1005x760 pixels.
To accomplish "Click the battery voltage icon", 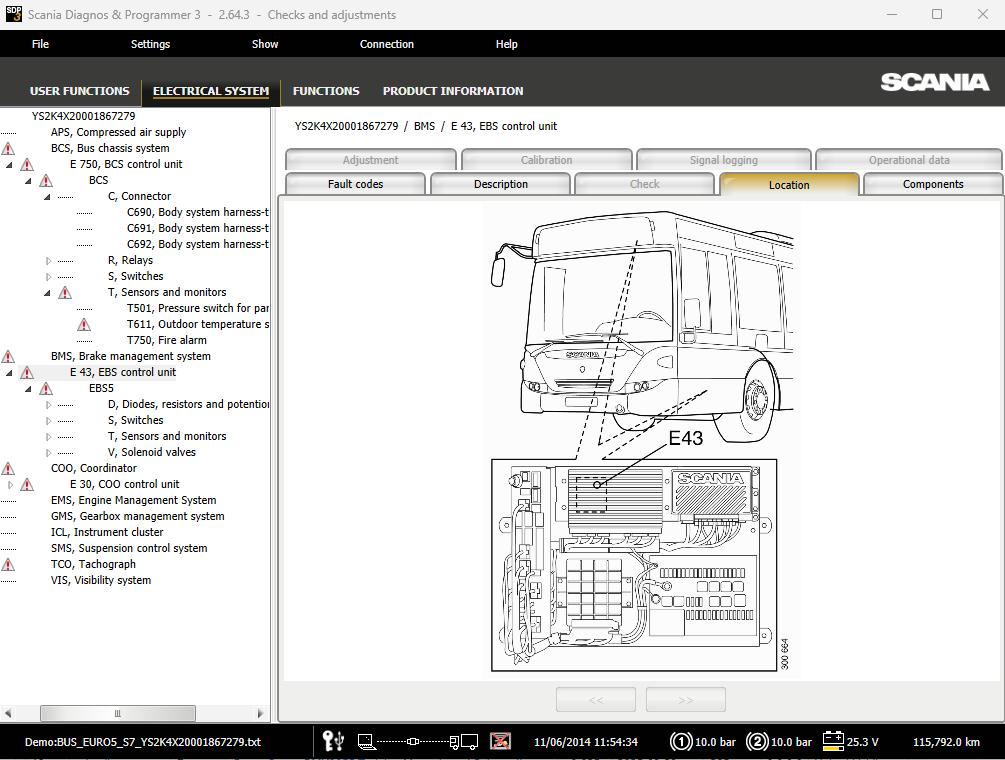I will point(833,741).
